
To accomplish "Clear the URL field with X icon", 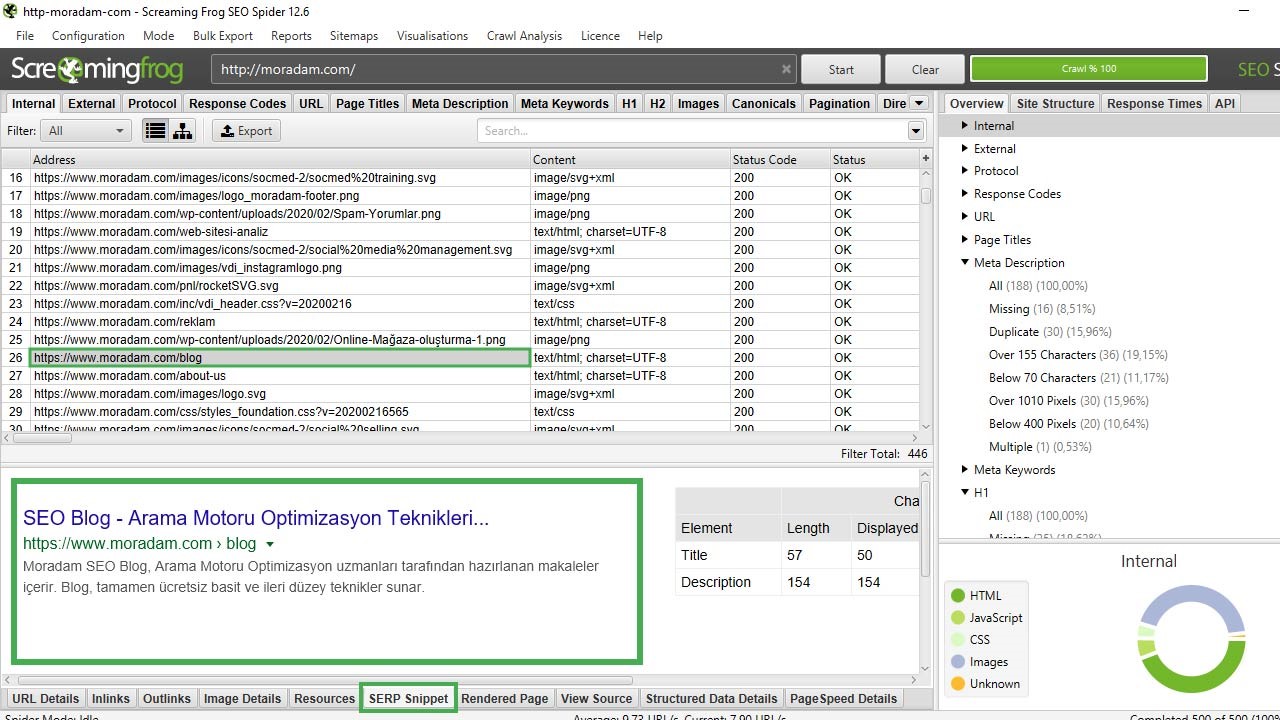I will (x=786, y=70).
